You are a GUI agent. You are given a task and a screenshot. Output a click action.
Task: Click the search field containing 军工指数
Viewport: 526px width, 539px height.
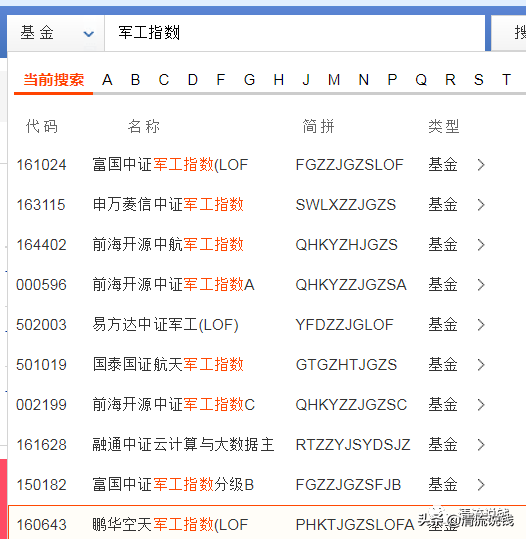[x=295, y=33]
